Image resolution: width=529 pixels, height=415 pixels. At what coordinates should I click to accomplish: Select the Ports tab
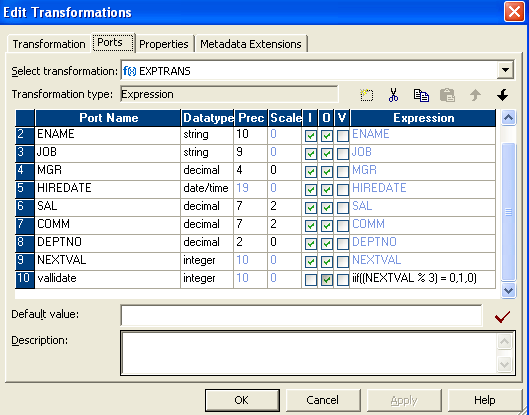(x=114, y=43)
